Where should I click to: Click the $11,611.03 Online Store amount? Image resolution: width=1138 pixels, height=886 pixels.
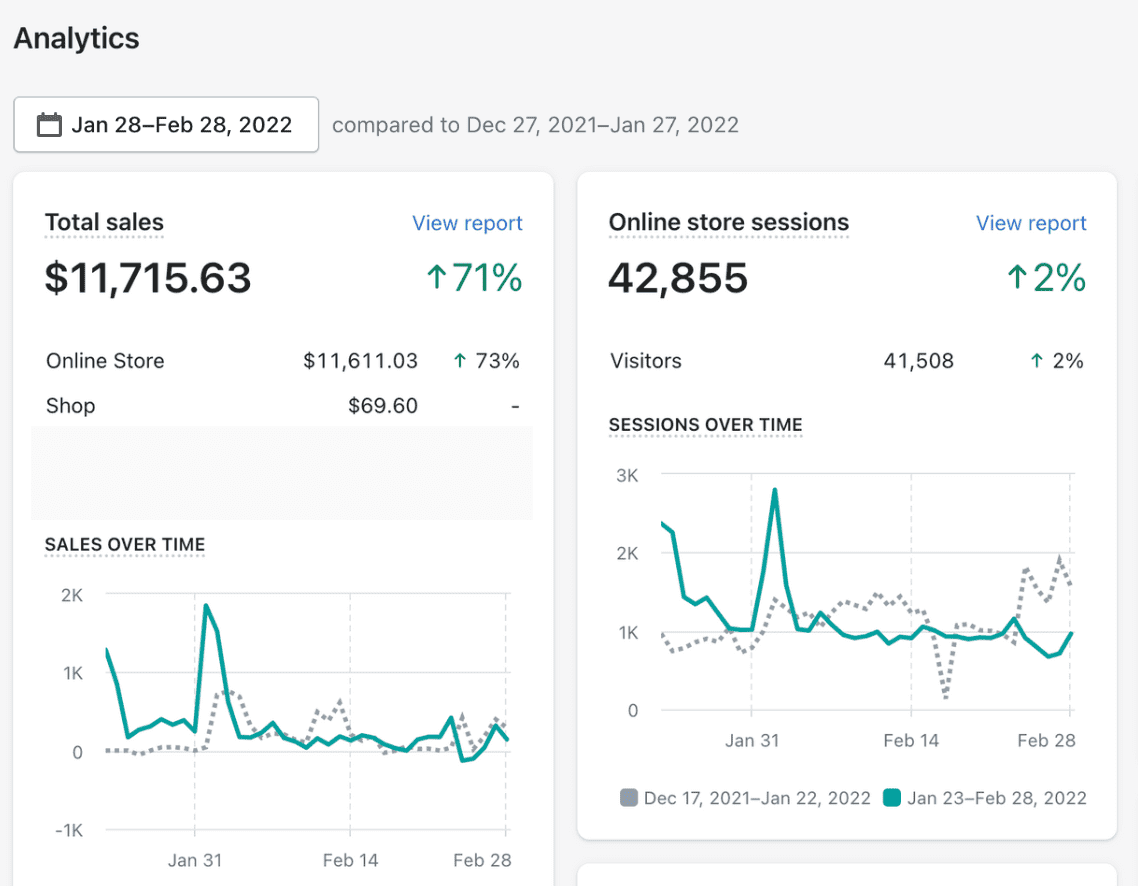click(x=361, y=361)
